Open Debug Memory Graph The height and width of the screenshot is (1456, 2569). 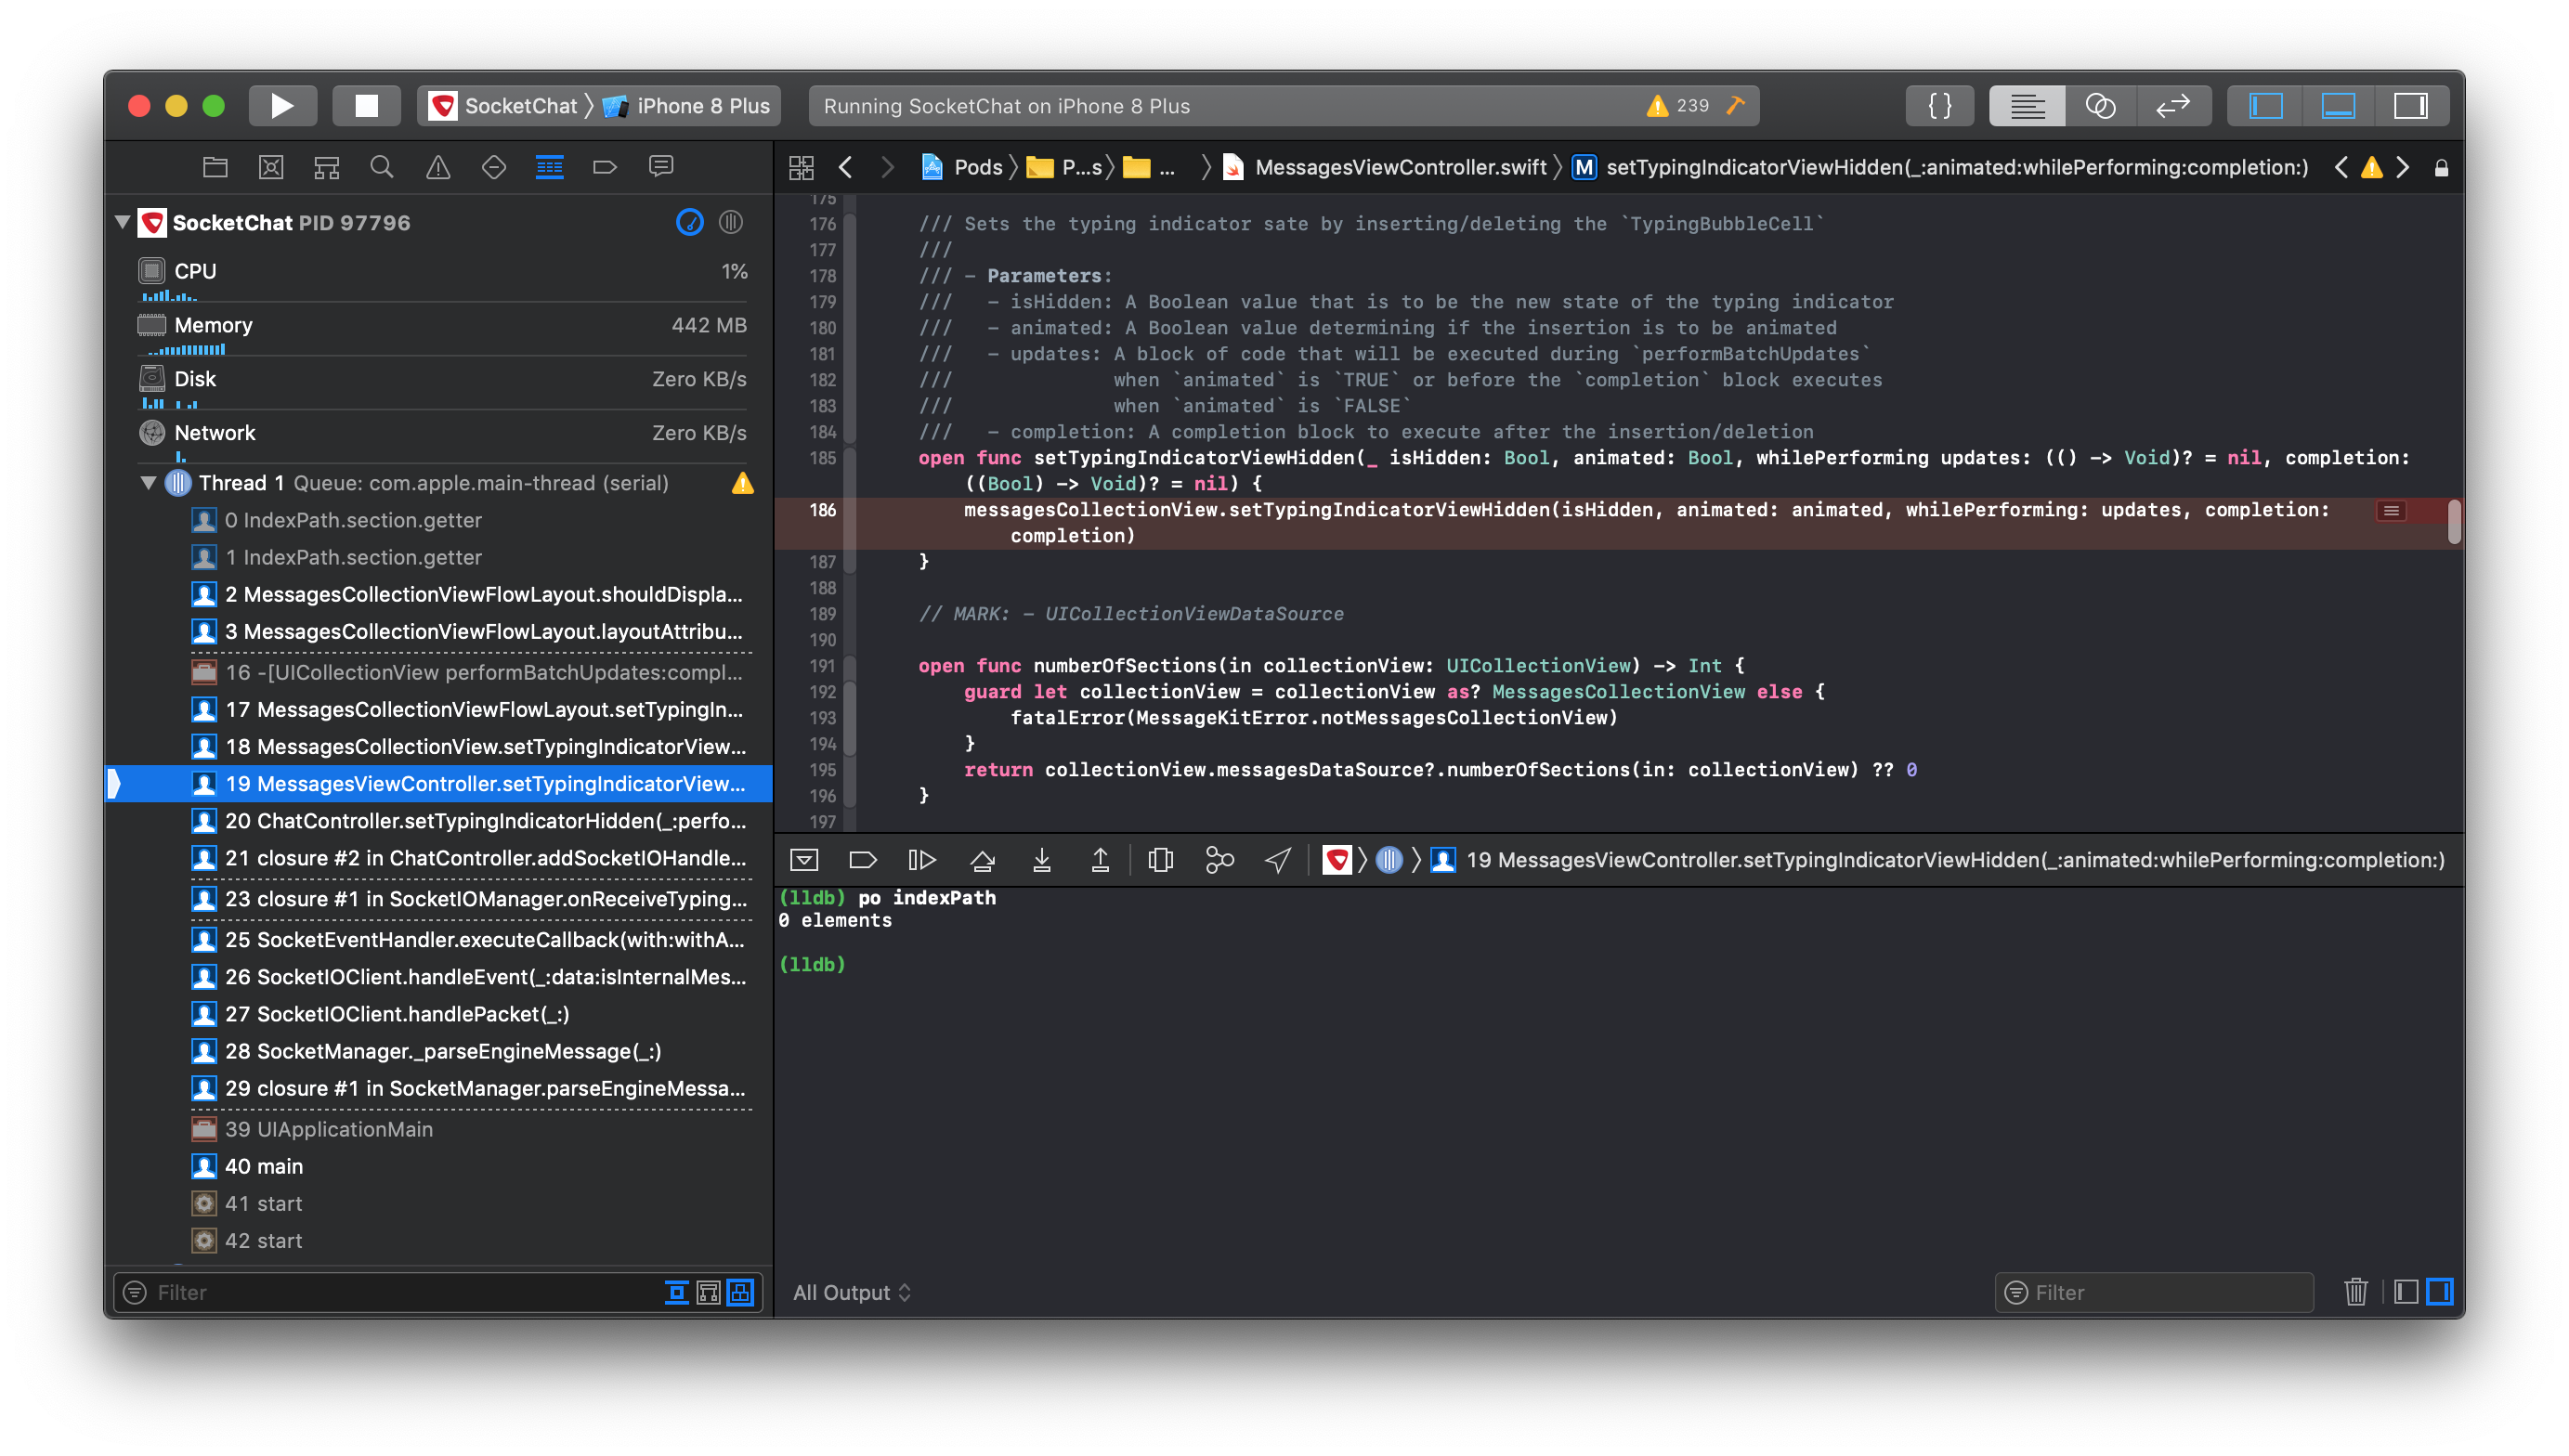click(1219, 860)
